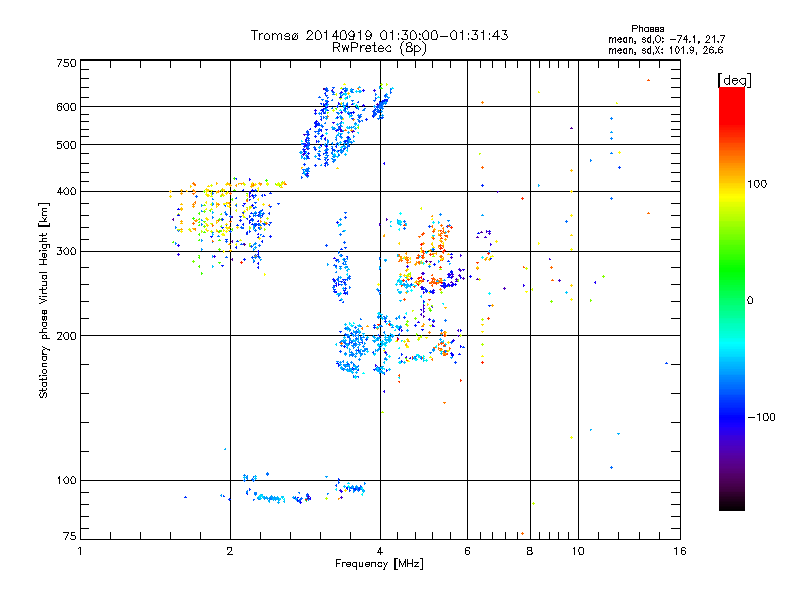
Task: Click the '1' frequency tick label
Action: click(x=80, y=551)
